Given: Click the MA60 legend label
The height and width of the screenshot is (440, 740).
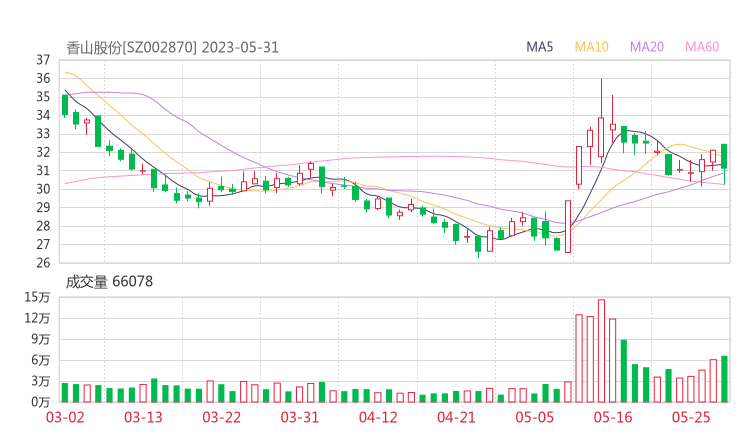Looking at the screenshot, I should 702,47.
